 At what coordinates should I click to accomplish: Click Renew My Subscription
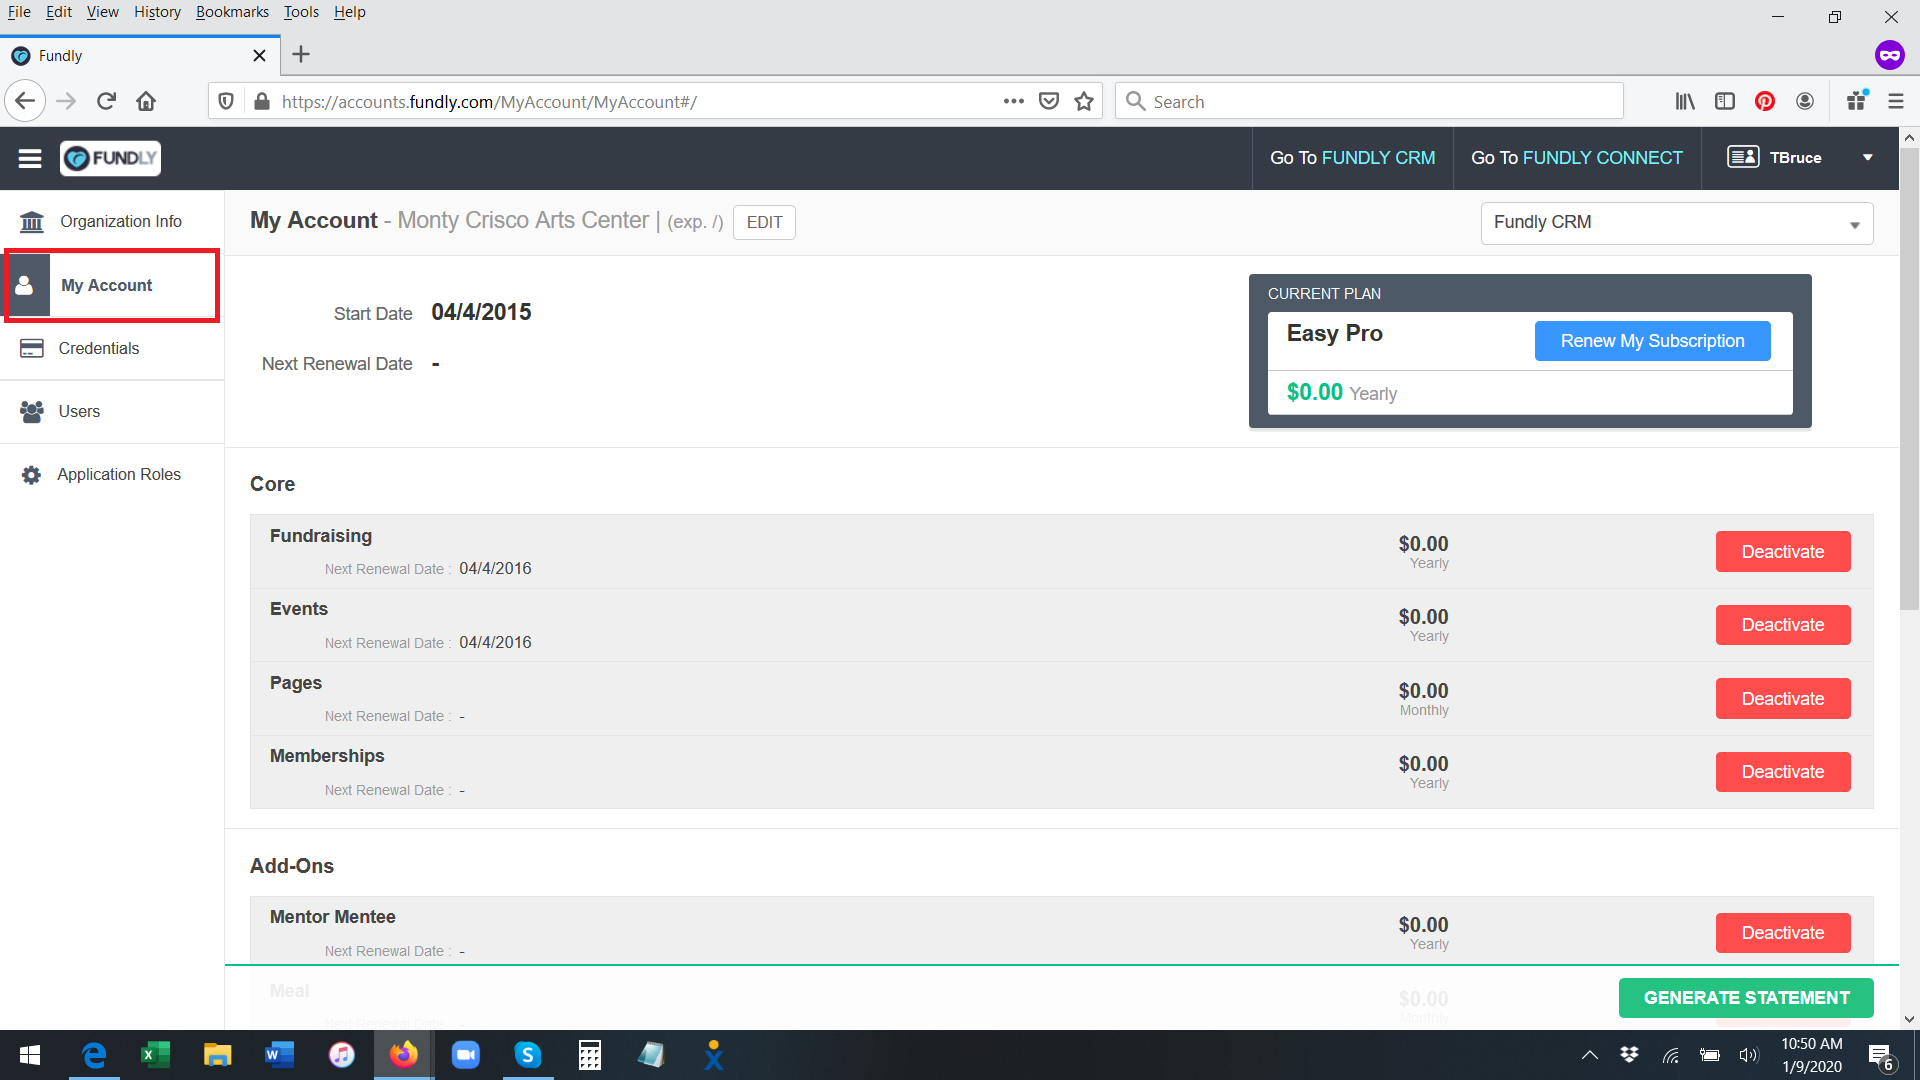pos(1652,341)
